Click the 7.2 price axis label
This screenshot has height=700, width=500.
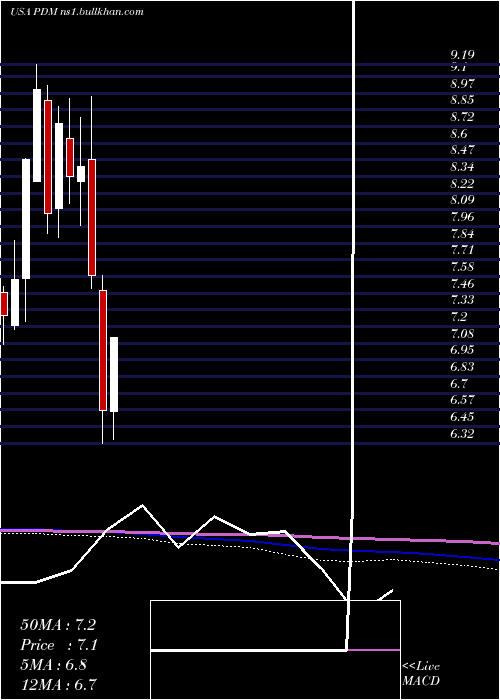click(459, 317)
